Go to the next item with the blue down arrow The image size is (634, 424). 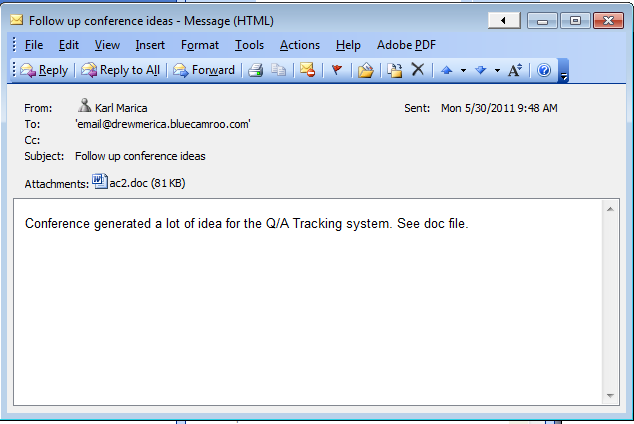click(x=480, y=70)
